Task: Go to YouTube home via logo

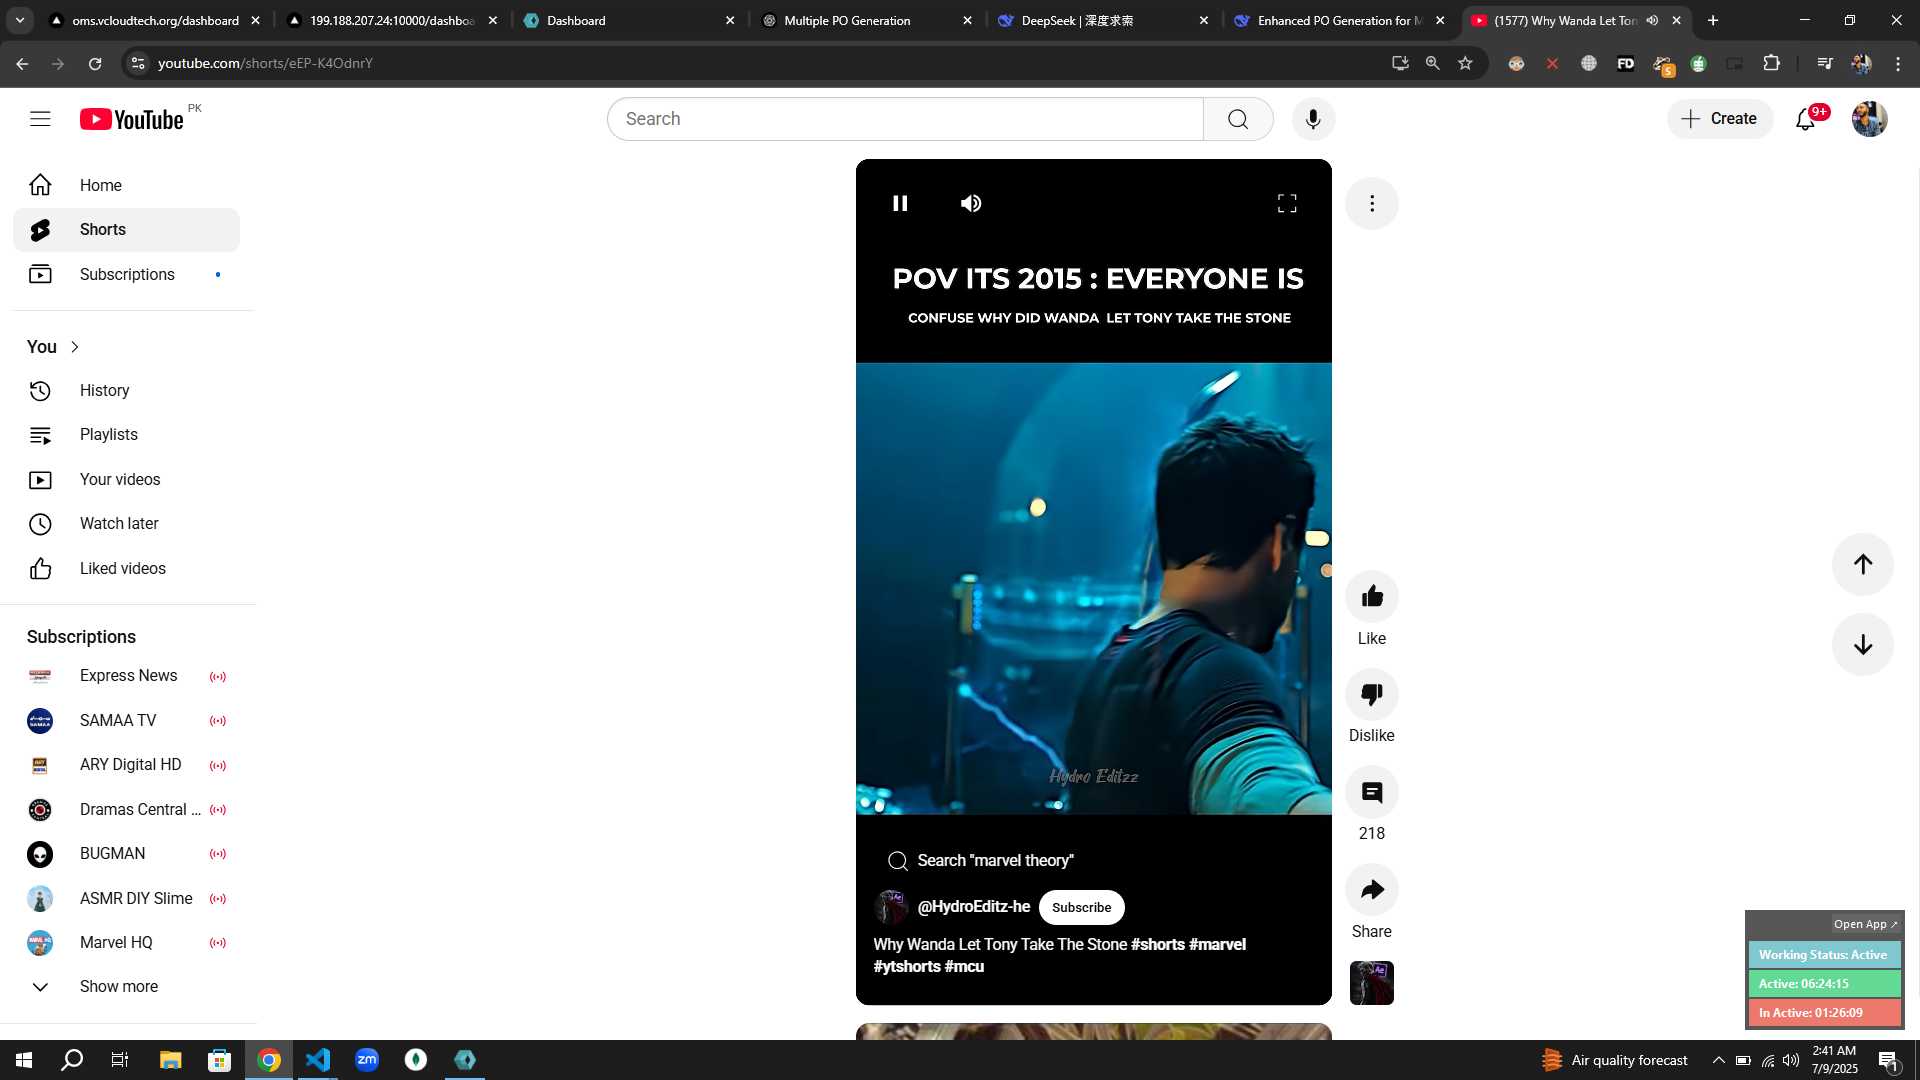Action: [x=132, y=119]
